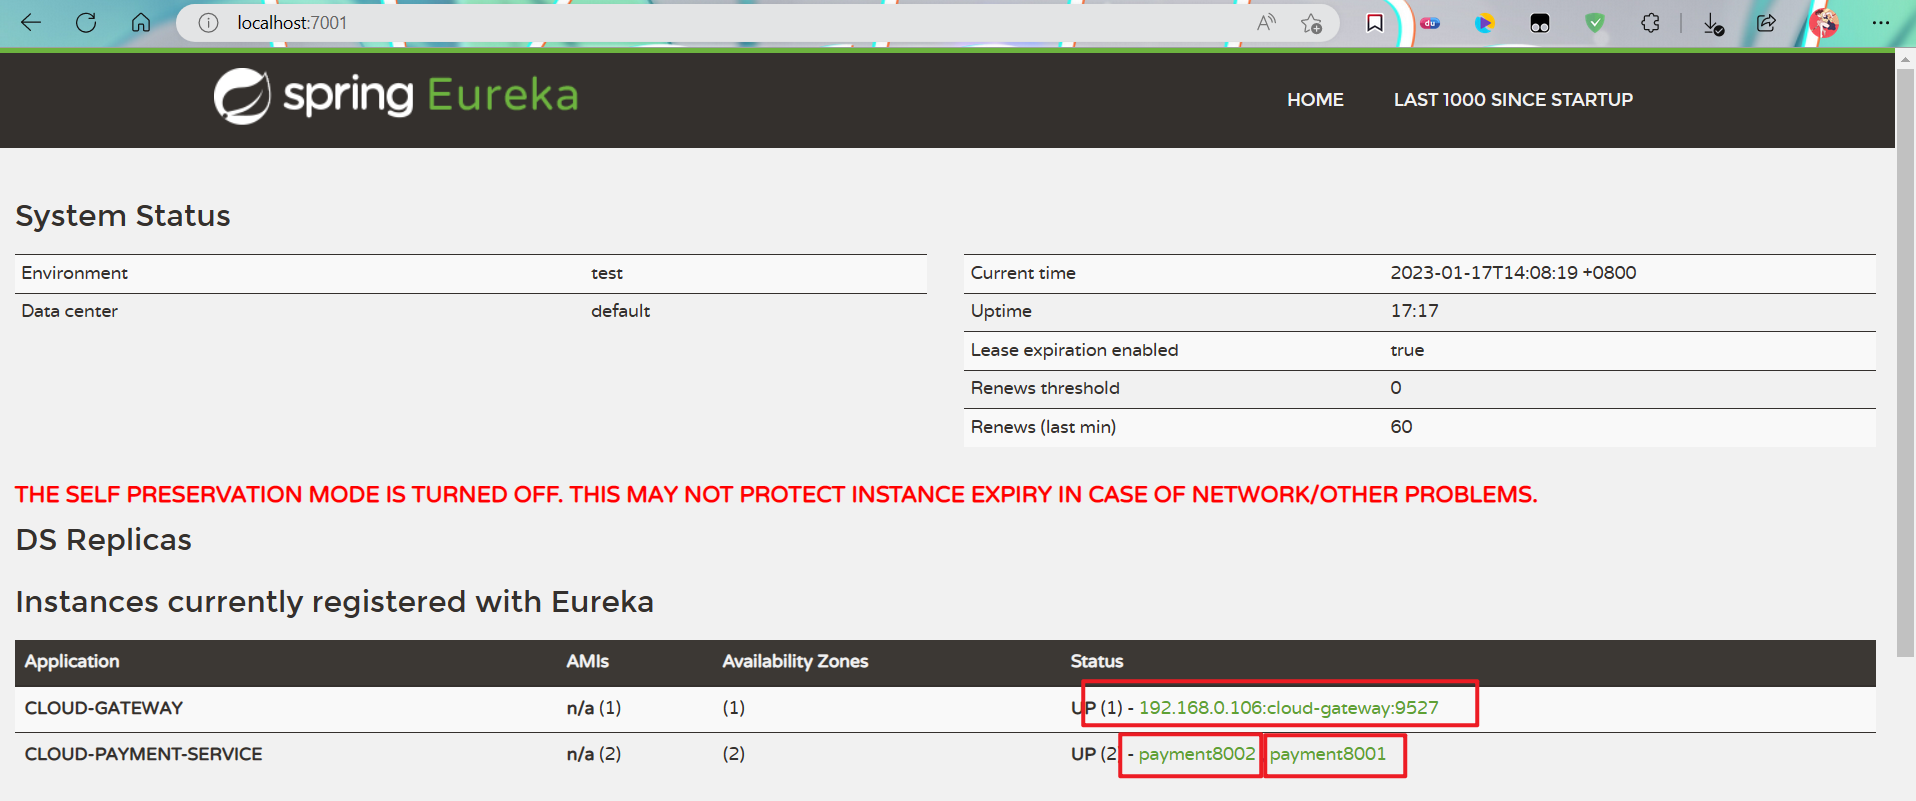The width and height of the screenshot is (1916, 801).
Task: Reload the Eureka page
Action: point(86,22)
